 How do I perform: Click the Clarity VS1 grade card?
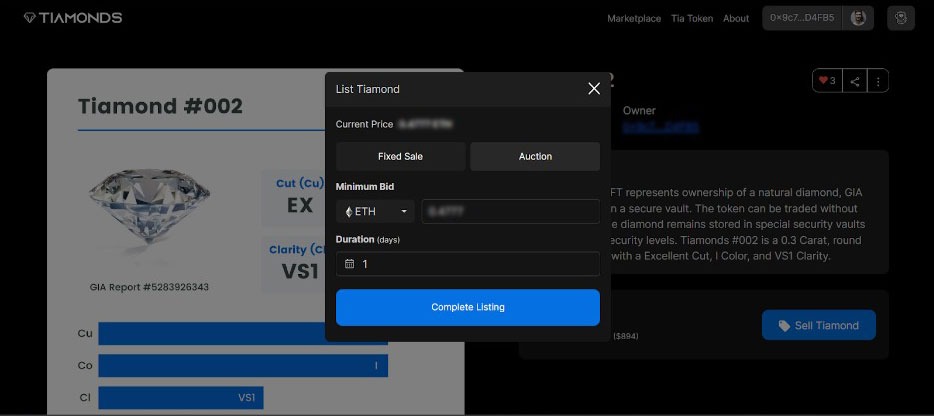[x=294, y=264]
